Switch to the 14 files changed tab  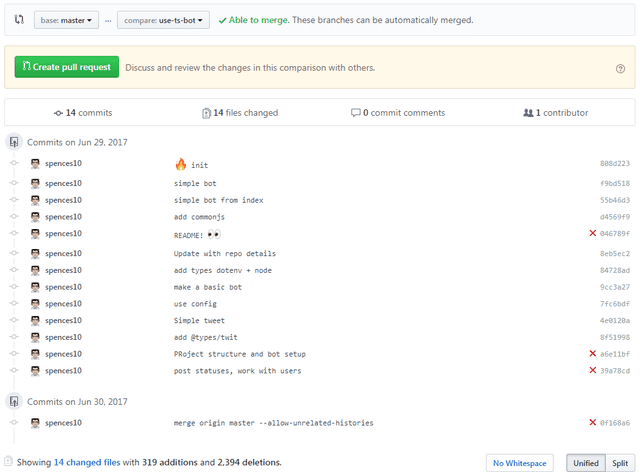240,113
